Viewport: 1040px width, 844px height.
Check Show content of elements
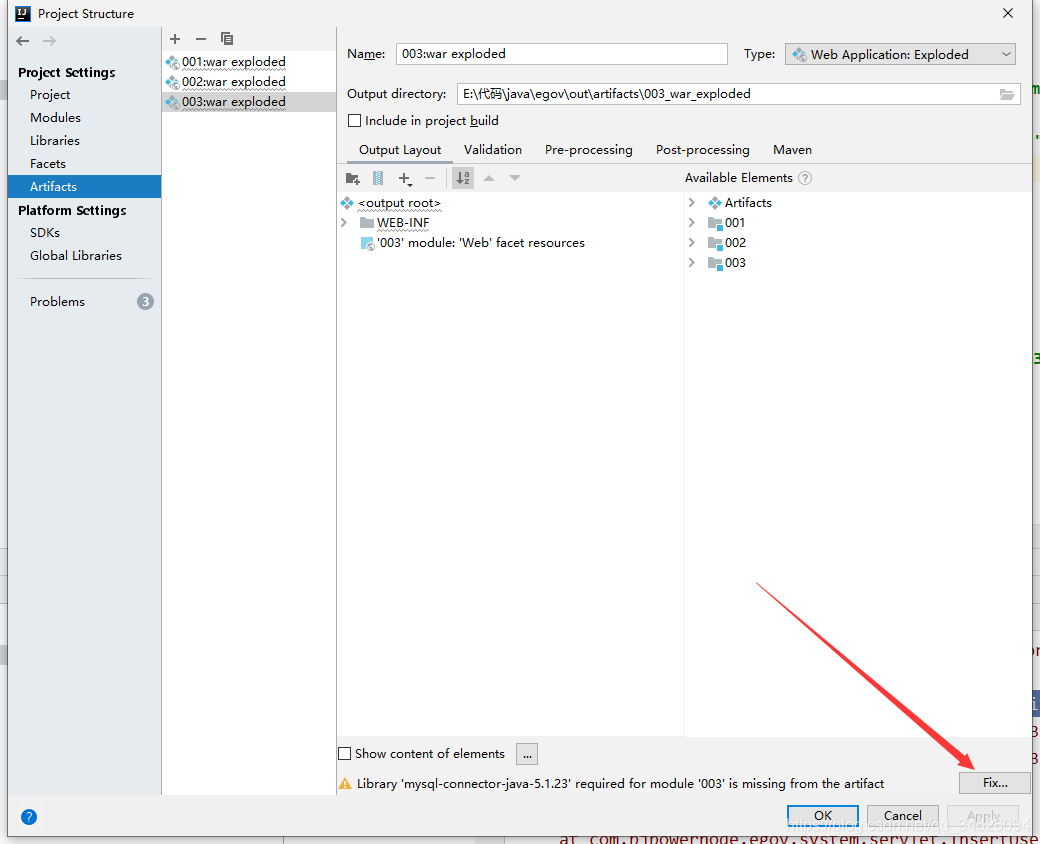345,753
